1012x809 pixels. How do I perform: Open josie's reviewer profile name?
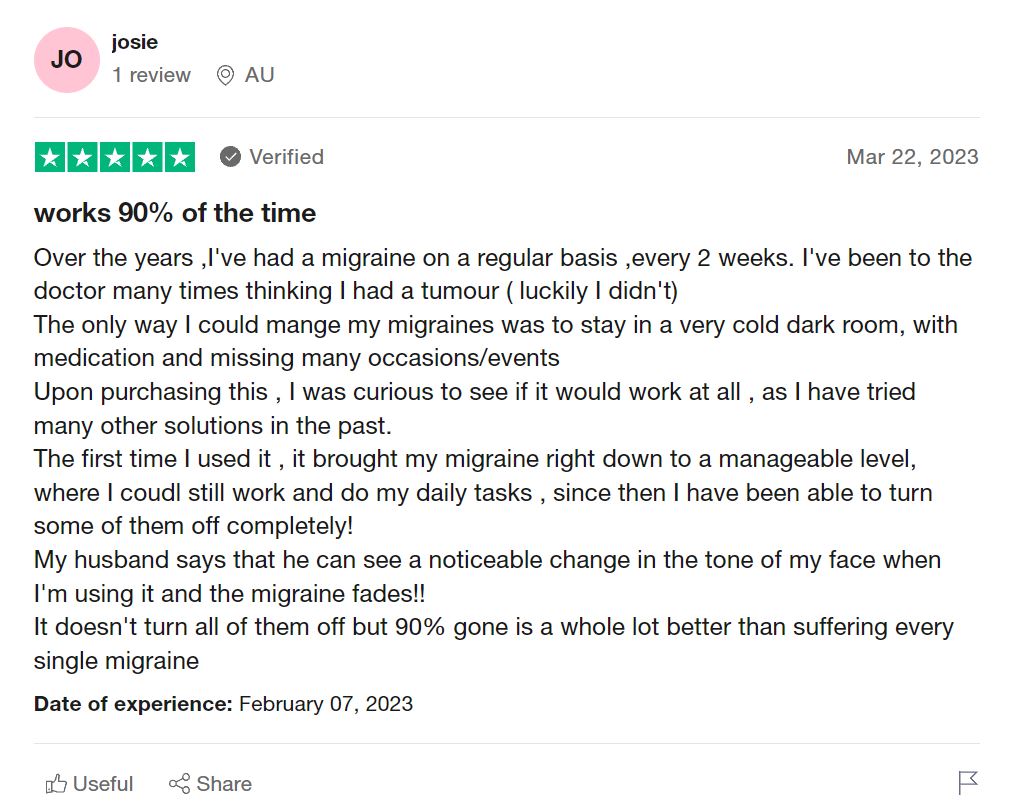pos(135,42)
